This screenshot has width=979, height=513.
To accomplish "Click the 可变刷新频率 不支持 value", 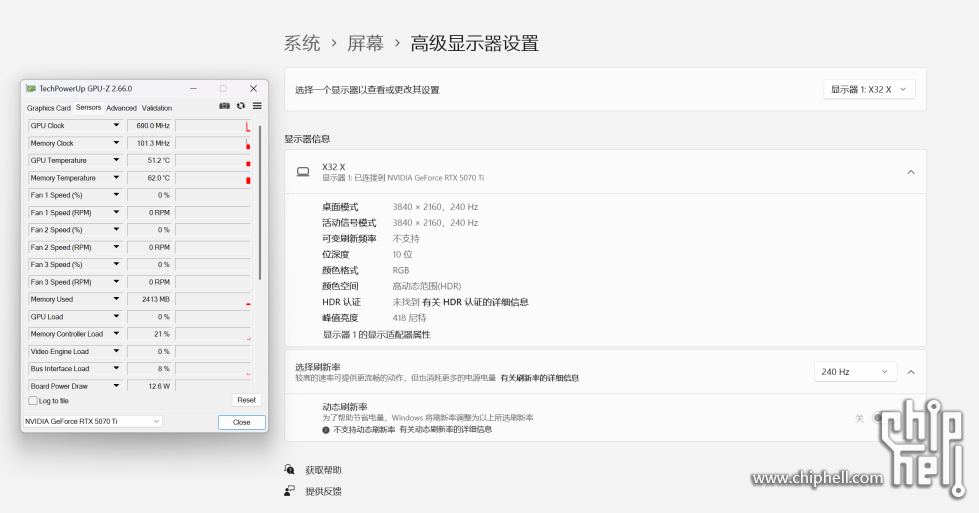I will (x=406, y=238).
